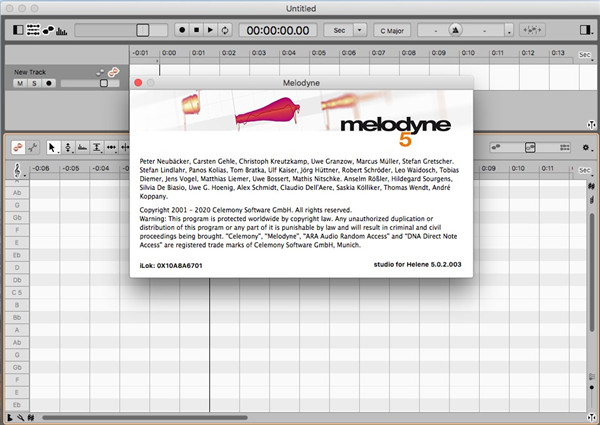This screenshot has width=600, height=425.
Task: Toggle the info pane icon at top right
Action: coord(585,30)
